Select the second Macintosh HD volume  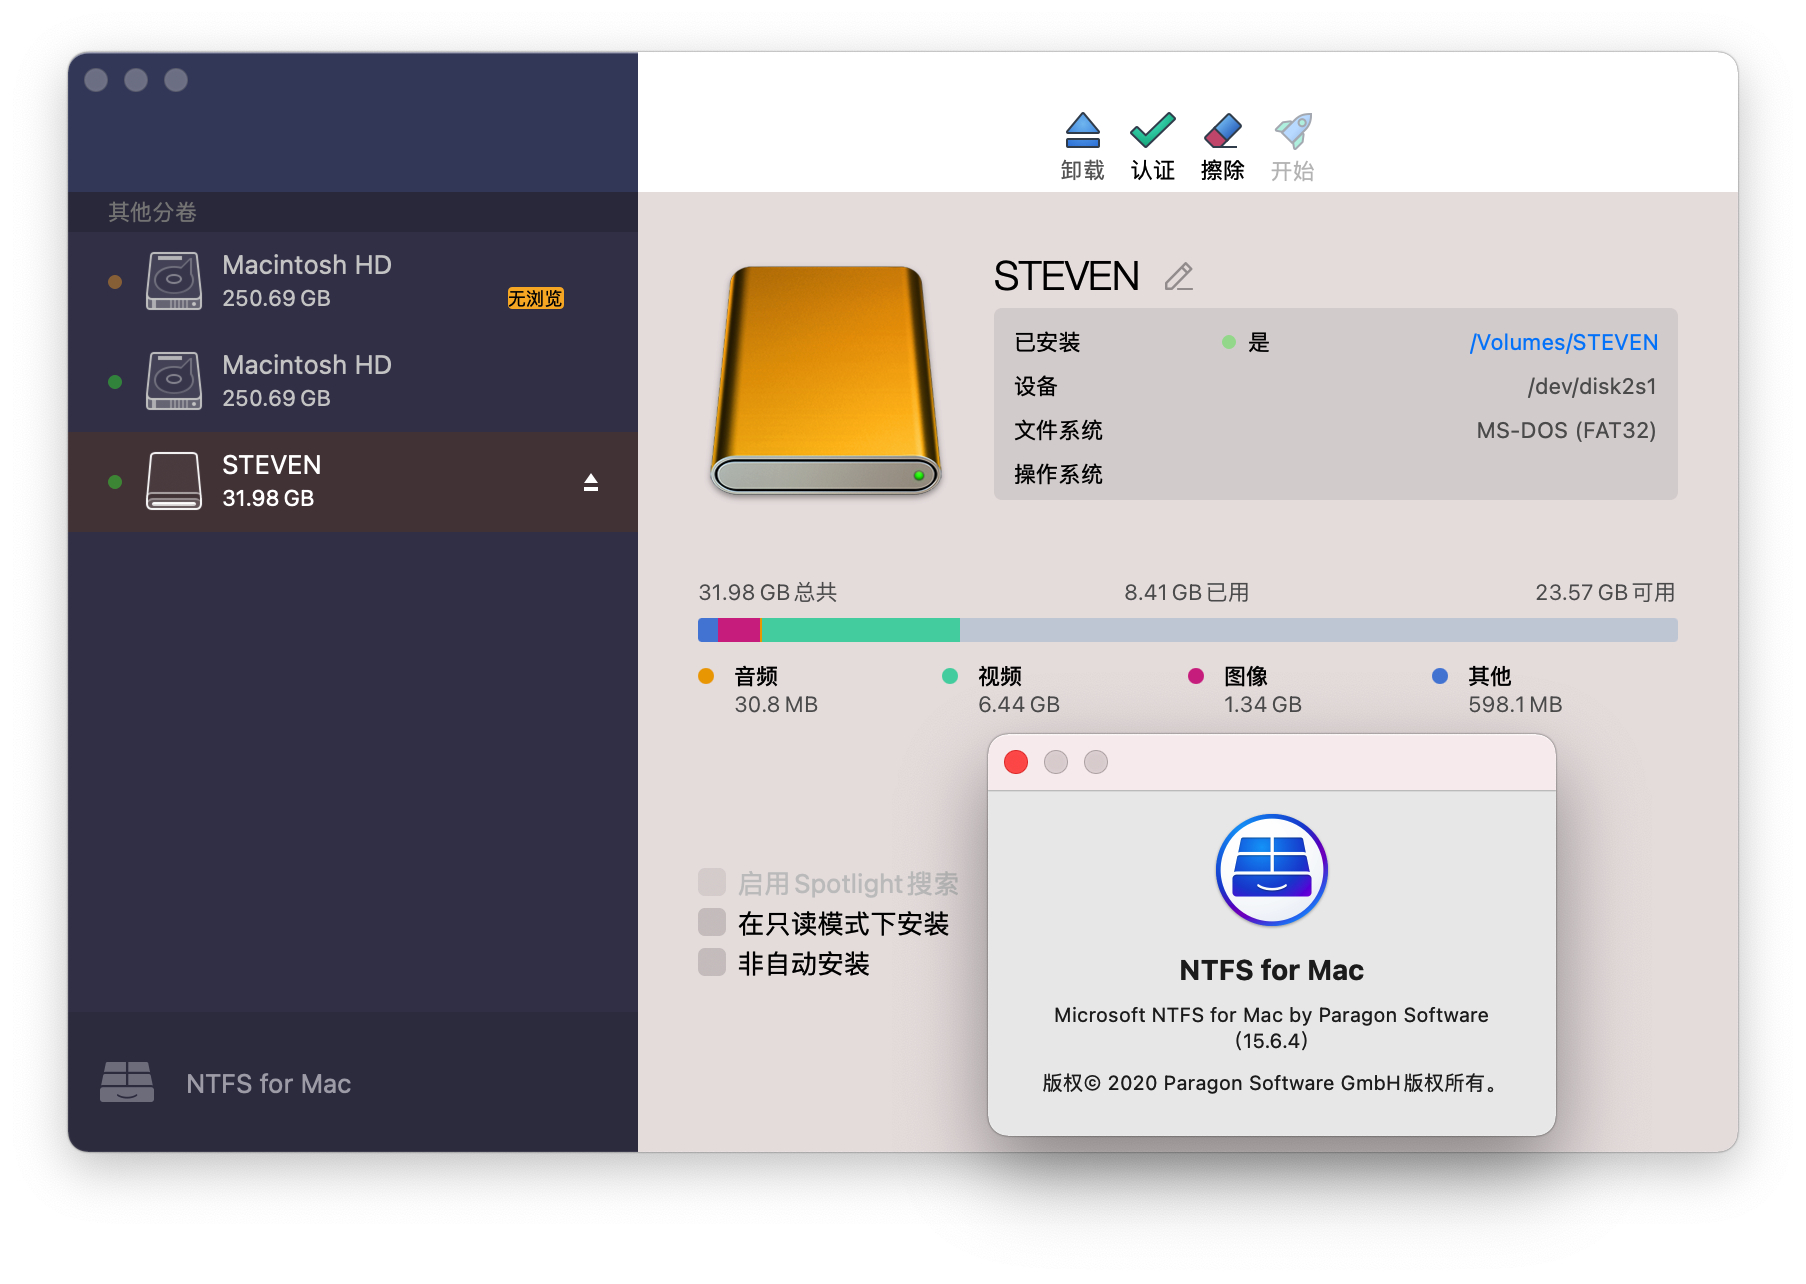[x=306, y=381]
